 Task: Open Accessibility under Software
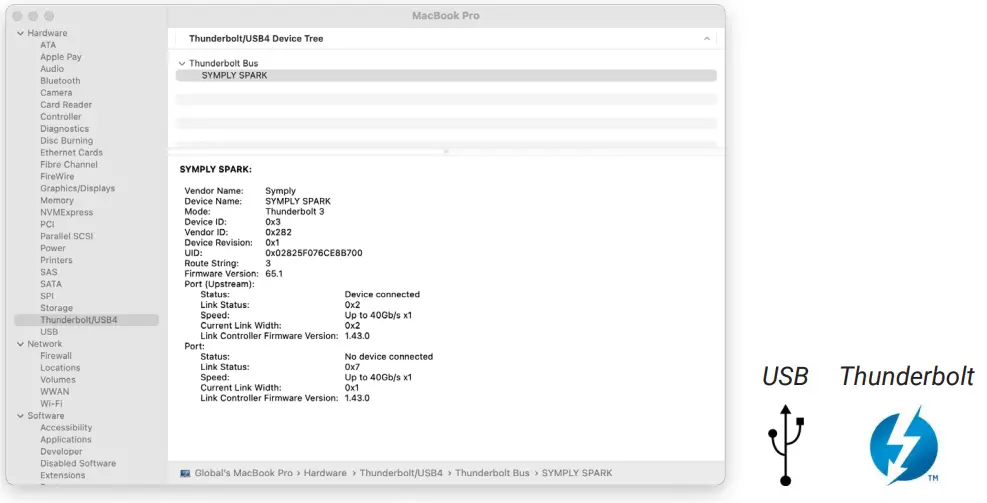point(66,428)
